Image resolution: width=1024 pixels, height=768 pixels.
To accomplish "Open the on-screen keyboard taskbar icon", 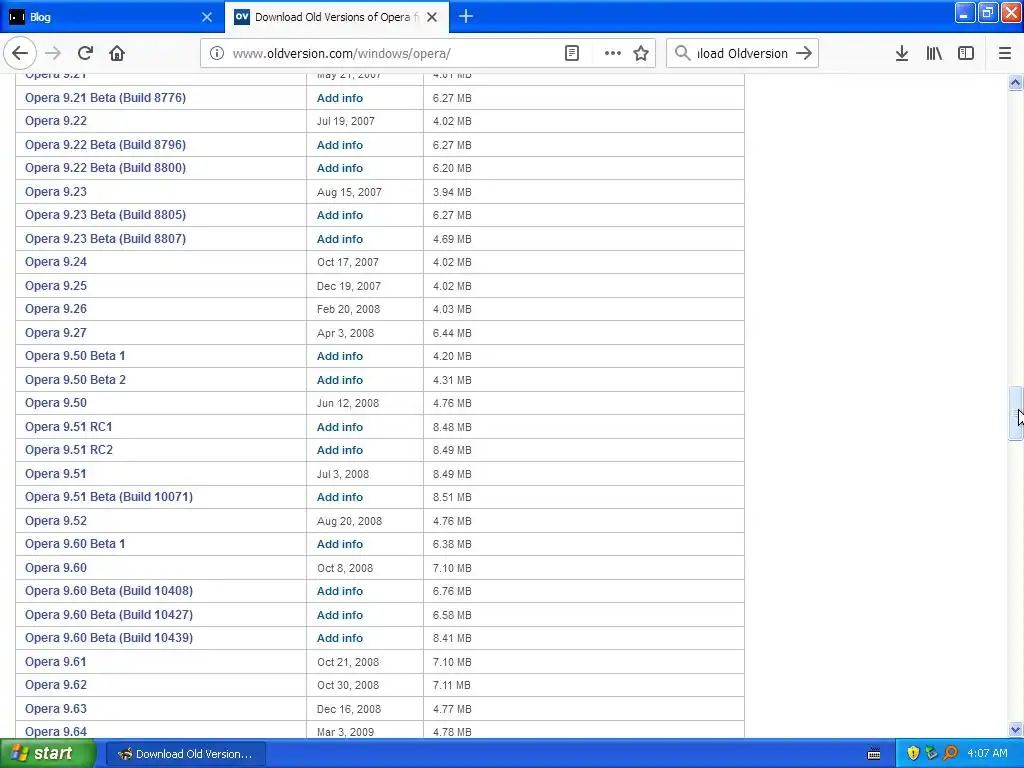I will click(874, 754).
